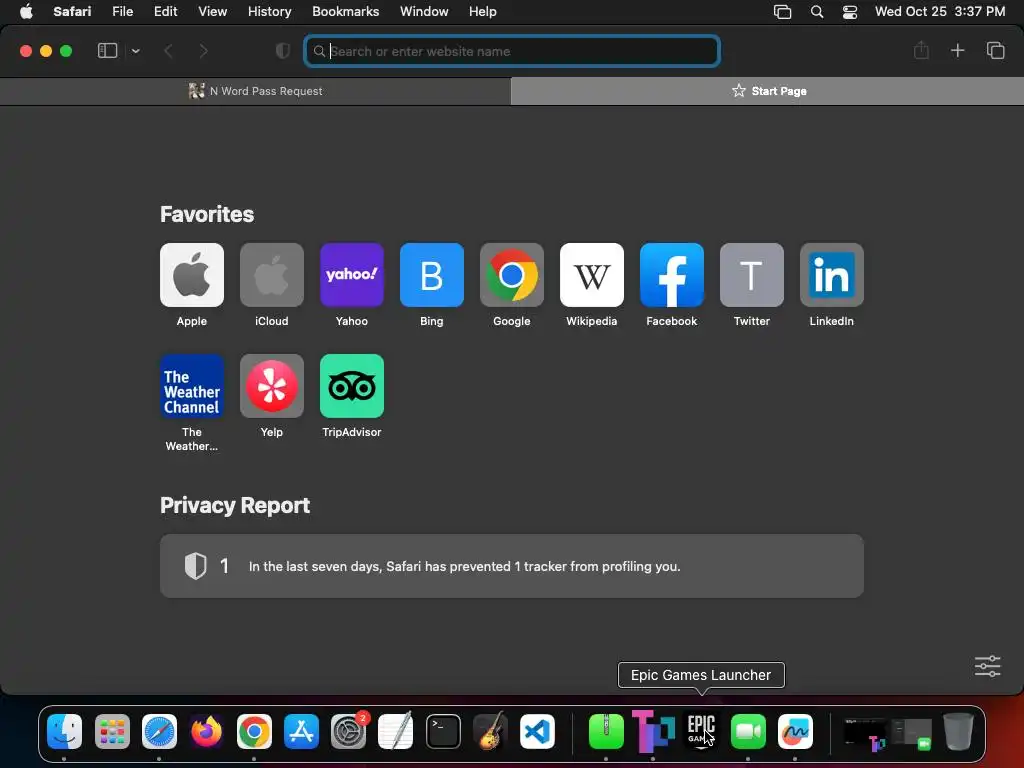Open the Bing favorite tile
The image size is (1024, 768).
432,275
